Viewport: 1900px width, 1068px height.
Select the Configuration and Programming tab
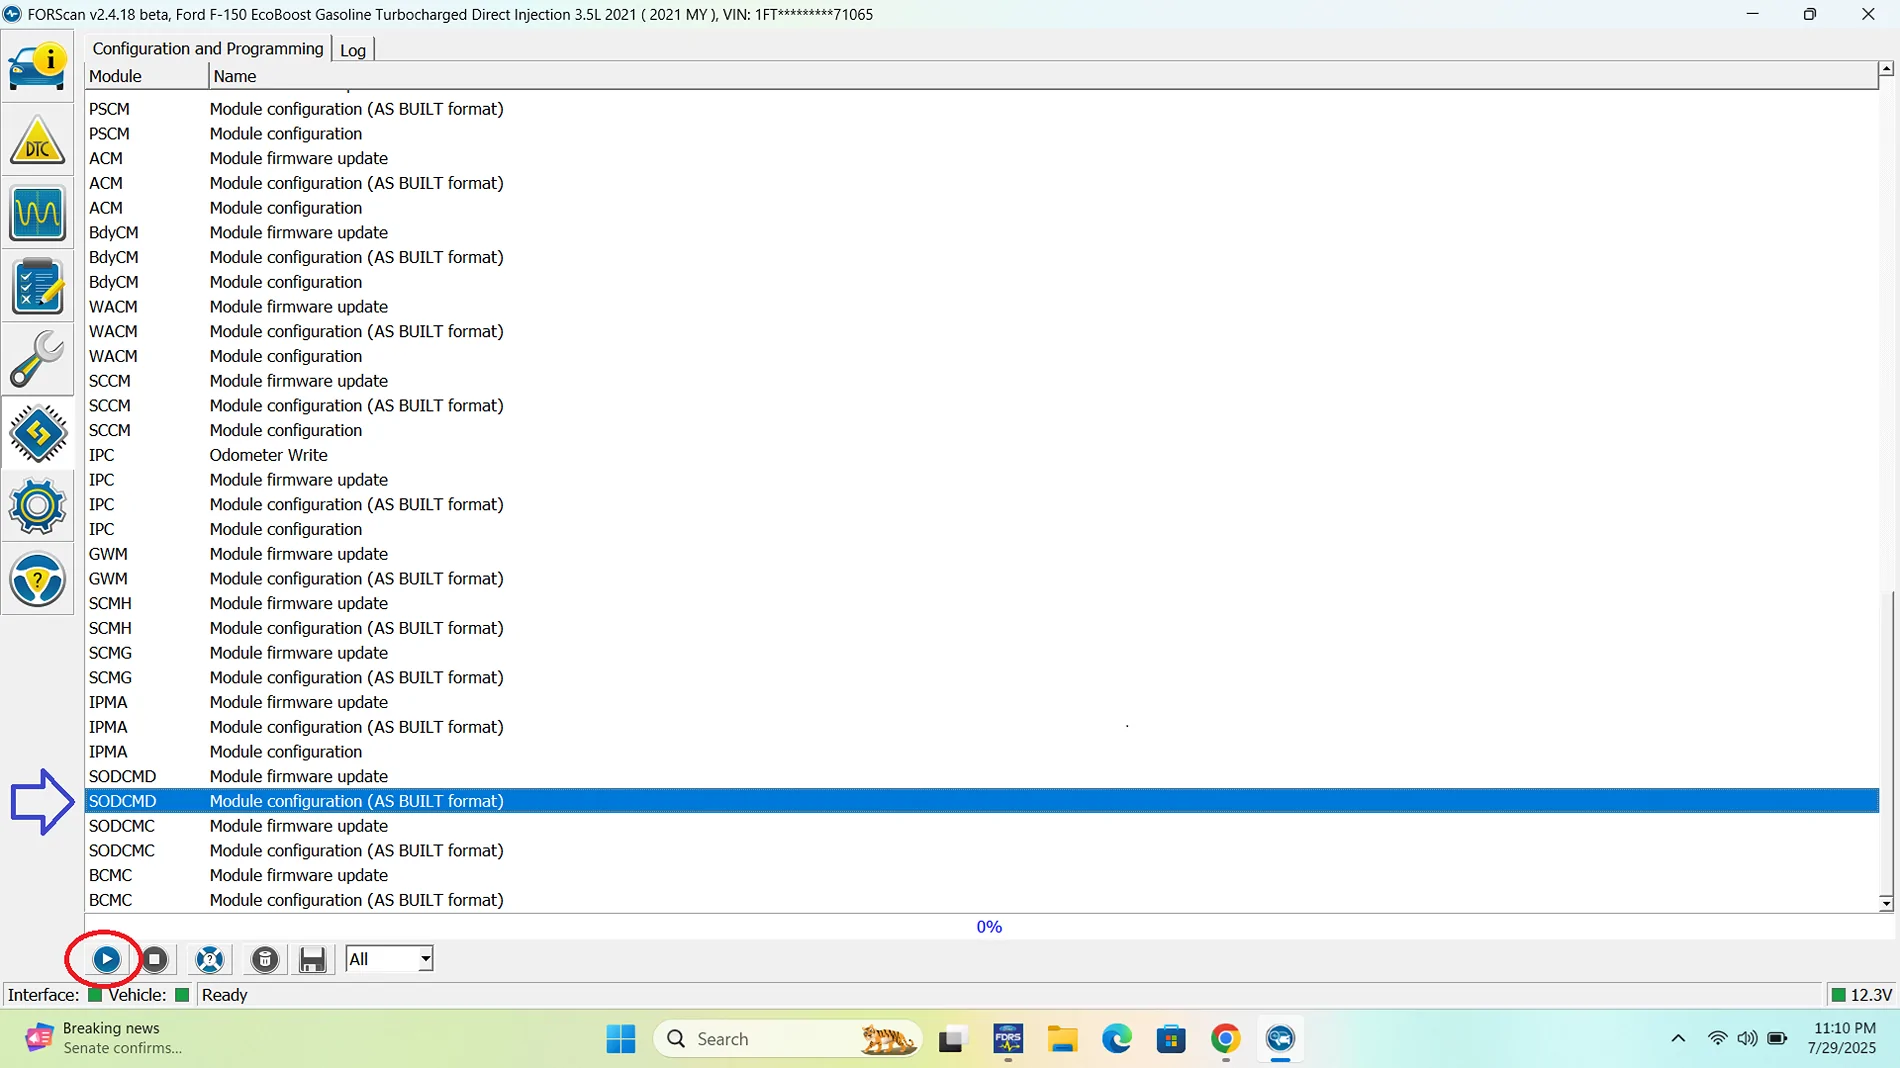coord(208,48)
